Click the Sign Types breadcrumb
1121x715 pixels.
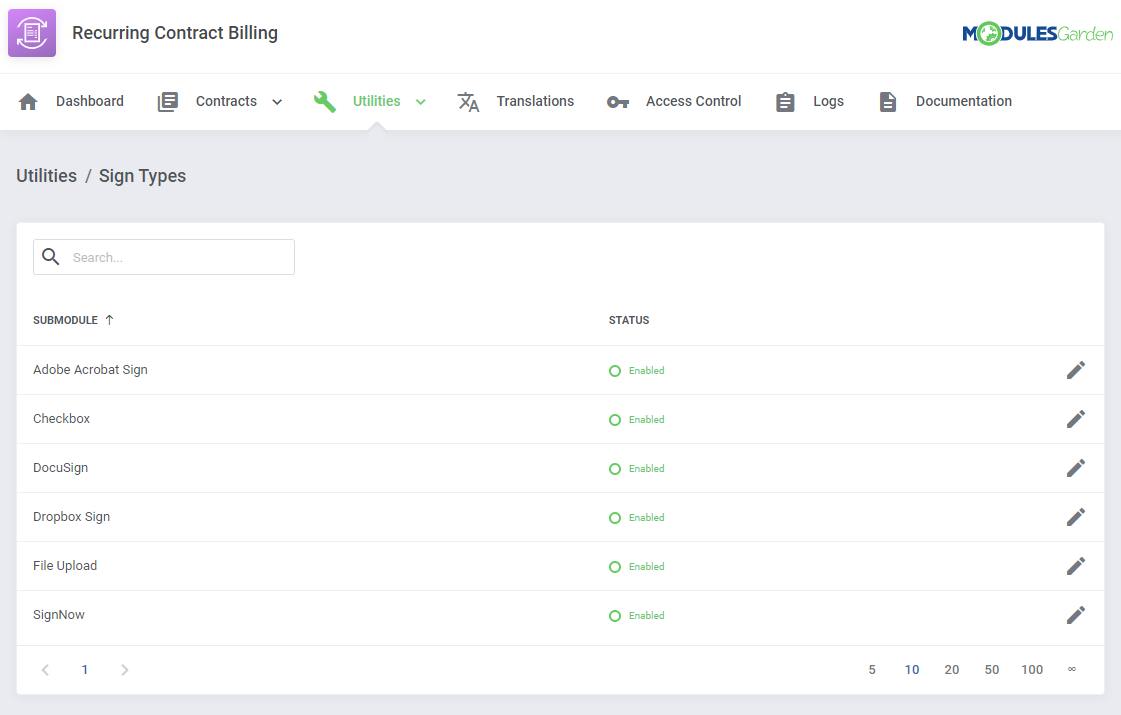(x=142, y=176)
